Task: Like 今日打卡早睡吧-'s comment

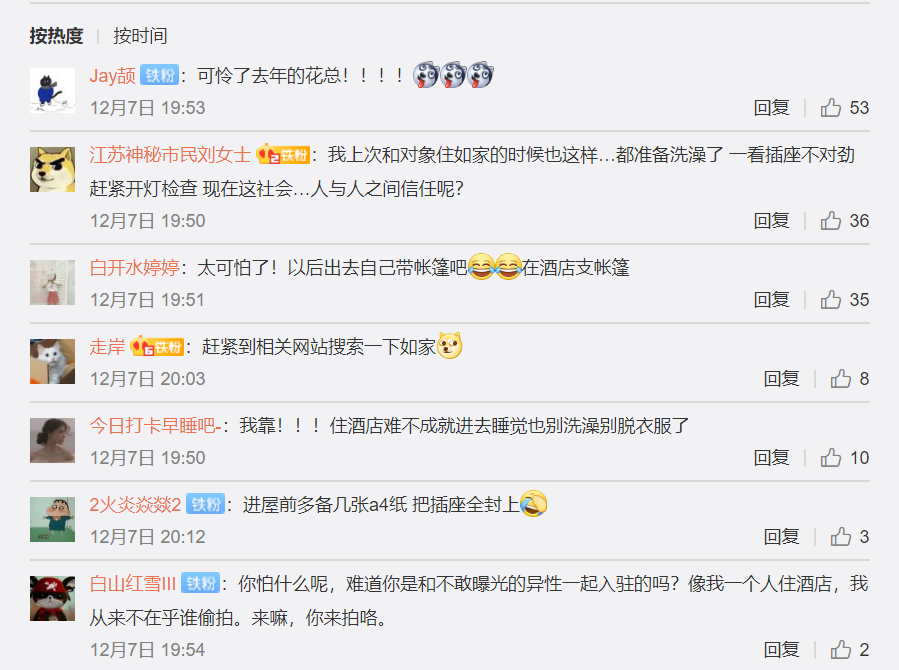Action: [830, 457]
